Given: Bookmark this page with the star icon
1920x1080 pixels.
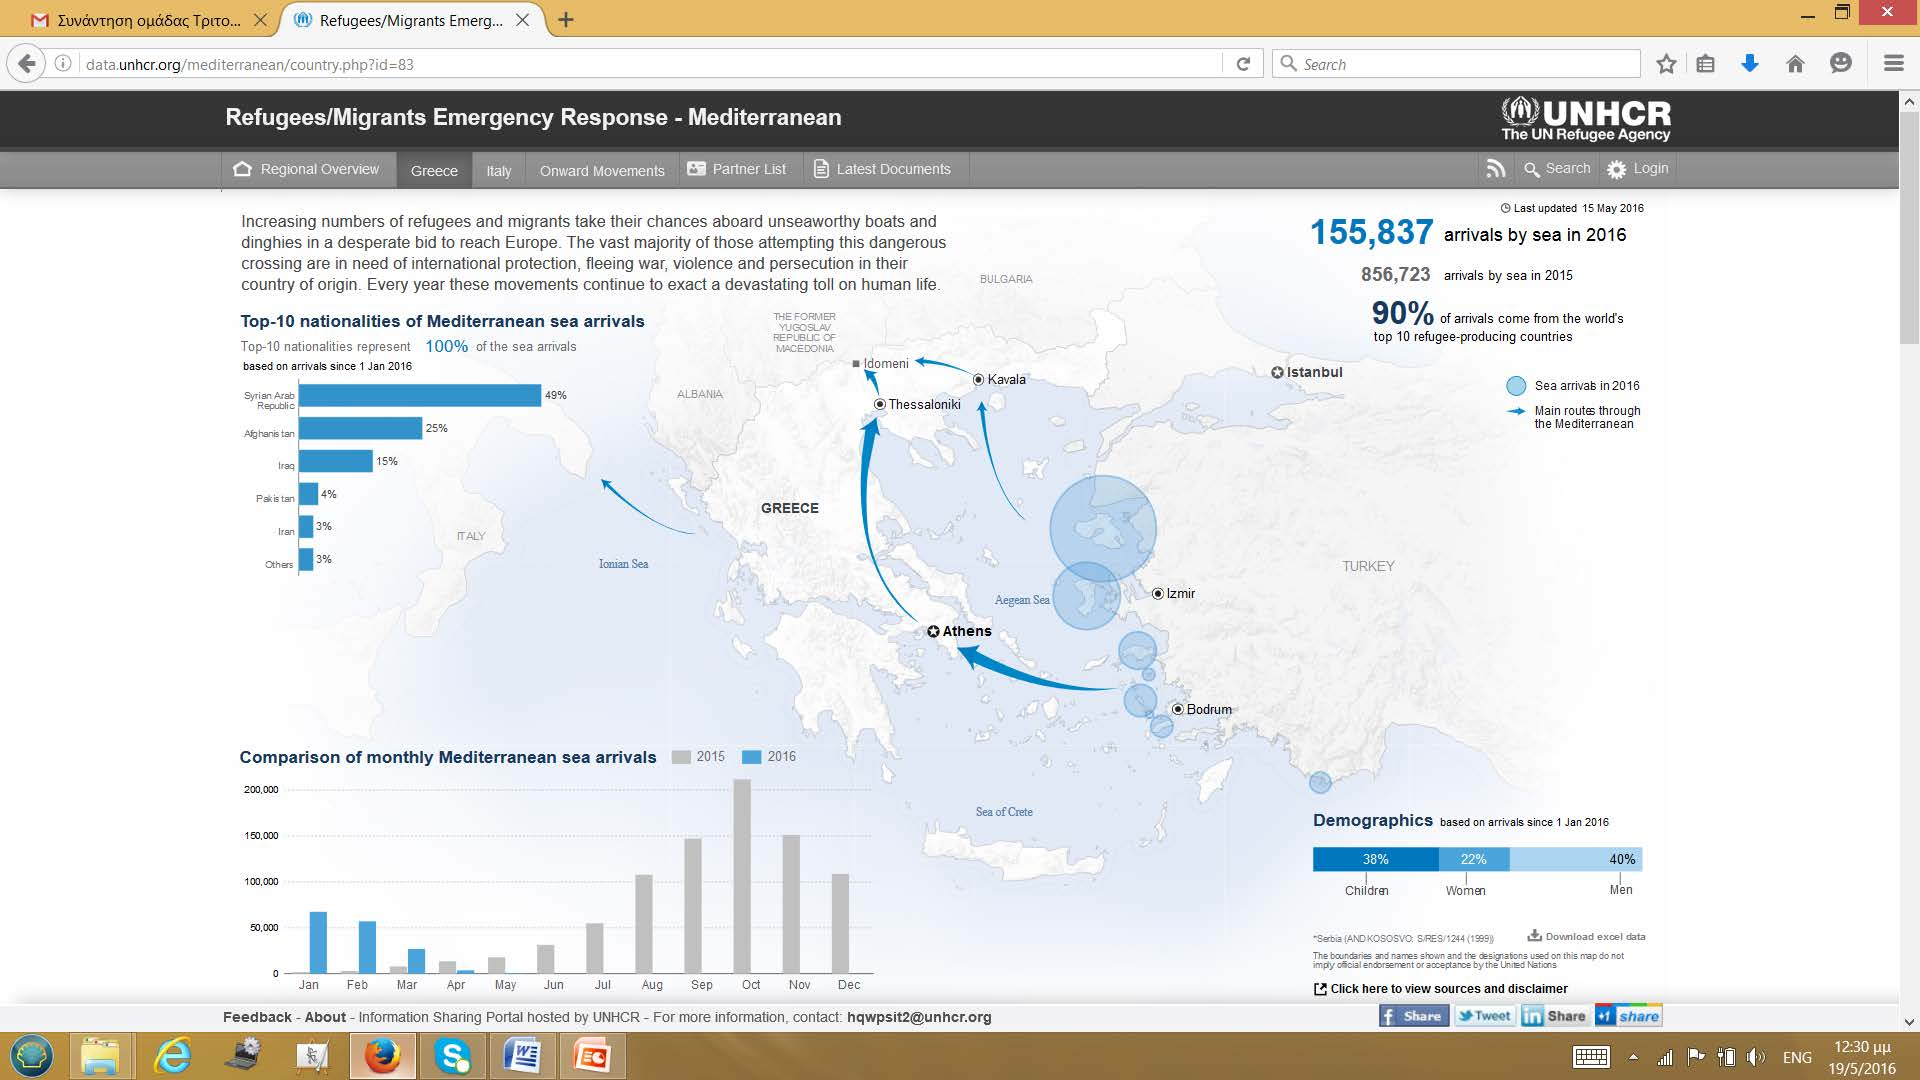Looking at the screenshot, I should click(x=1666, y=64).
